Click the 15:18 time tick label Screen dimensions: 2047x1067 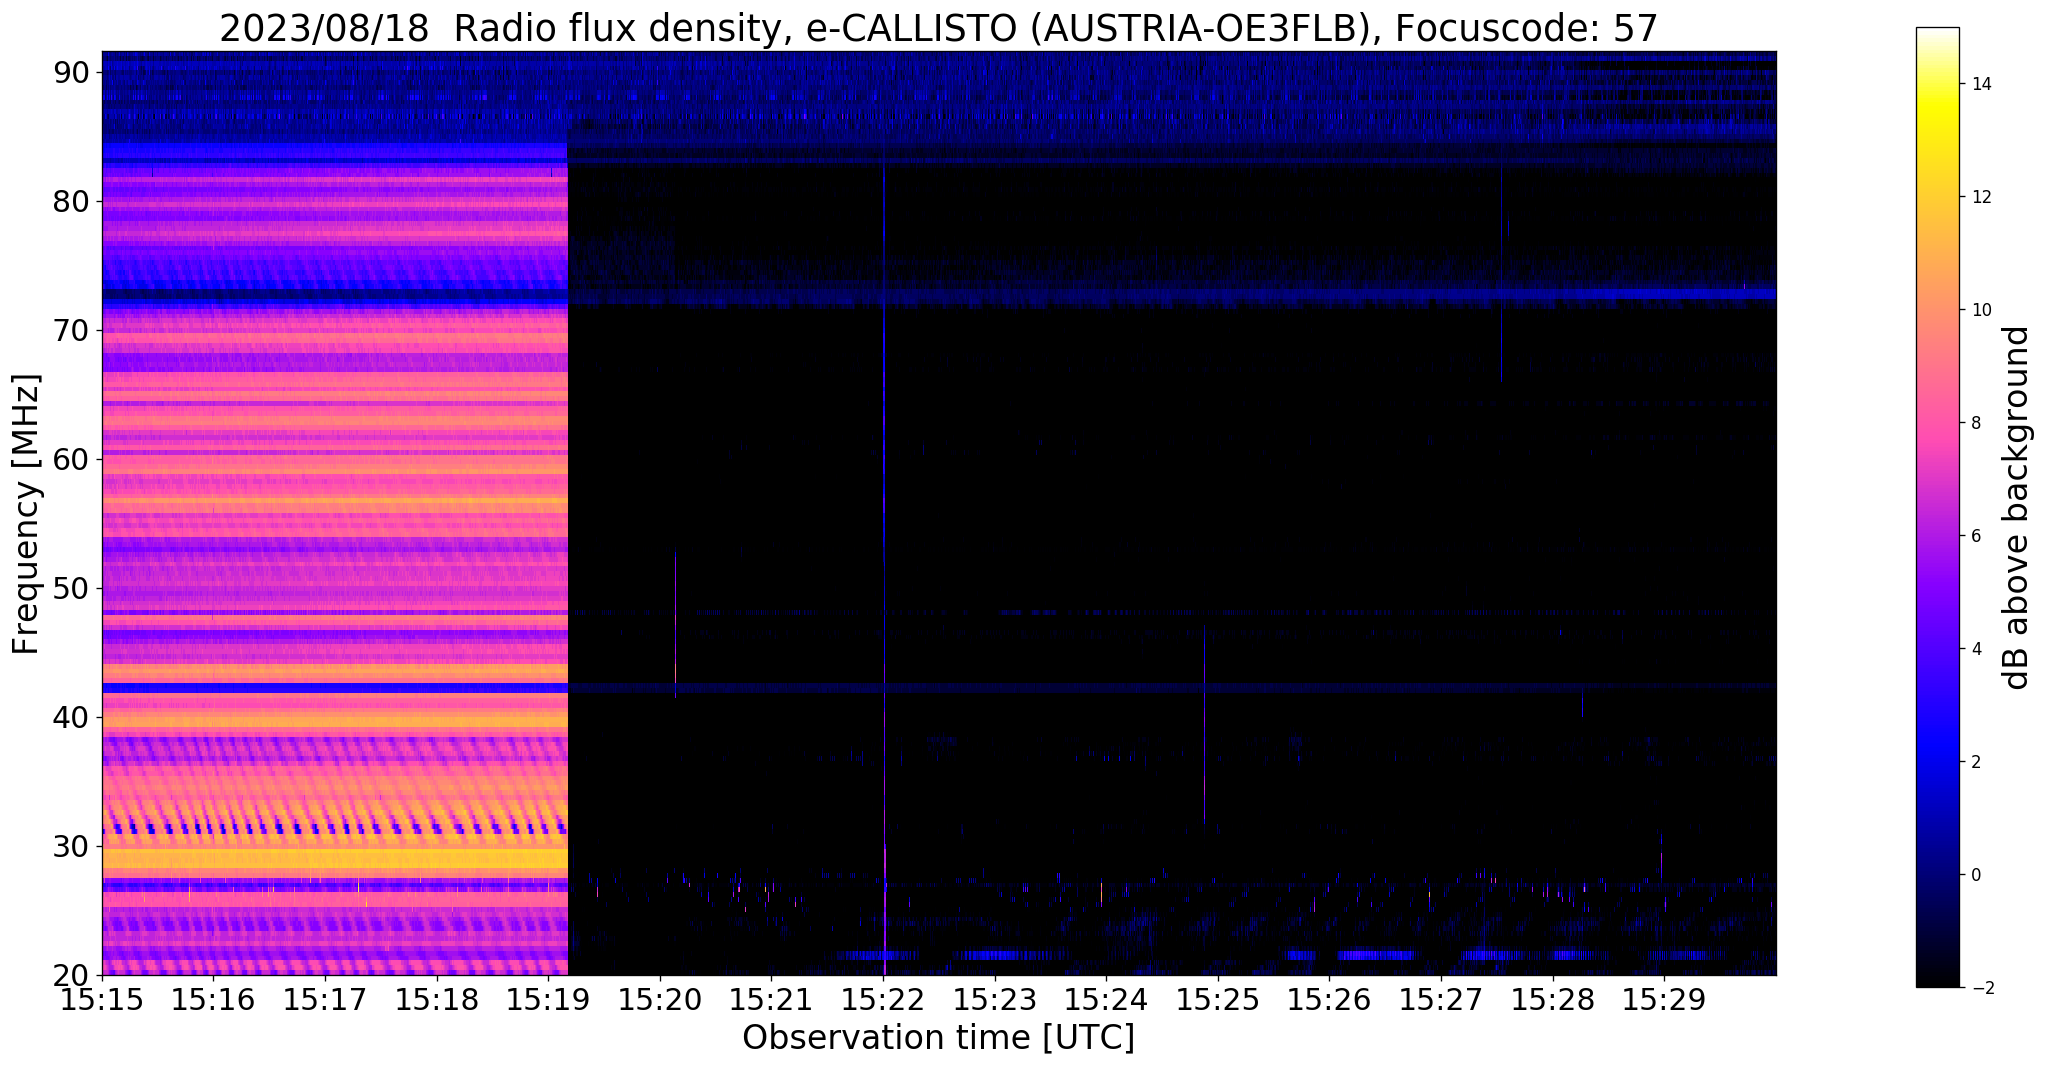(437, 1000)
